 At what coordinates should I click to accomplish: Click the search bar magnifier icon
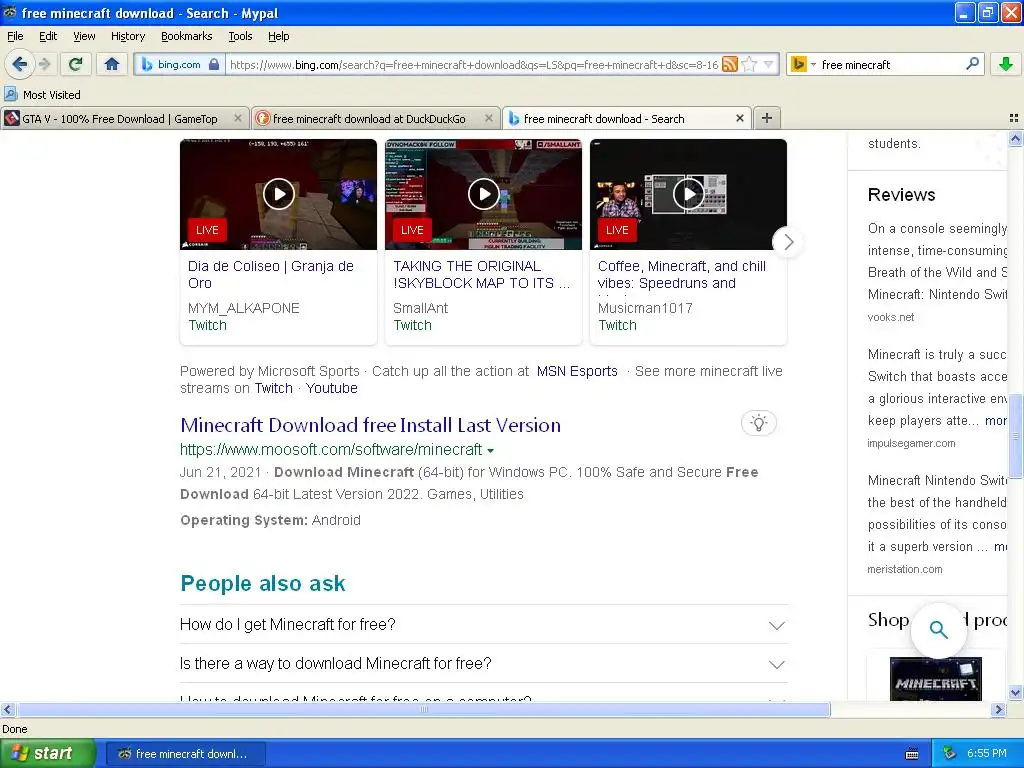pos(972,64)
